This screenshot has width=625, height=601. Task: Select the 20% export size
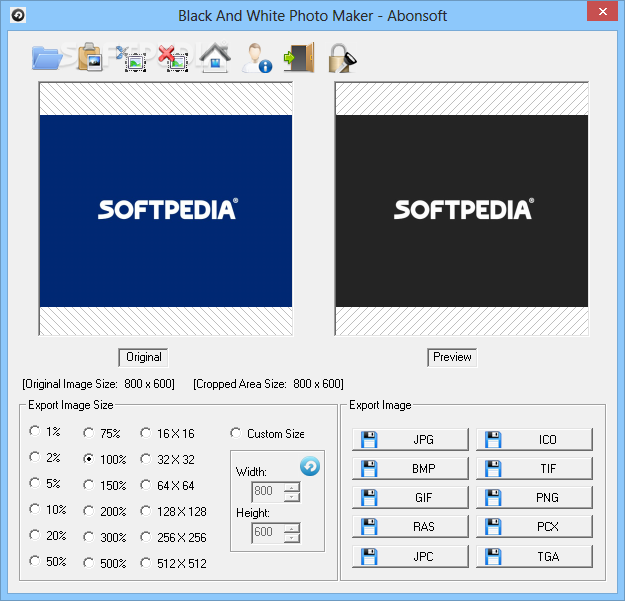coord(48,535)
